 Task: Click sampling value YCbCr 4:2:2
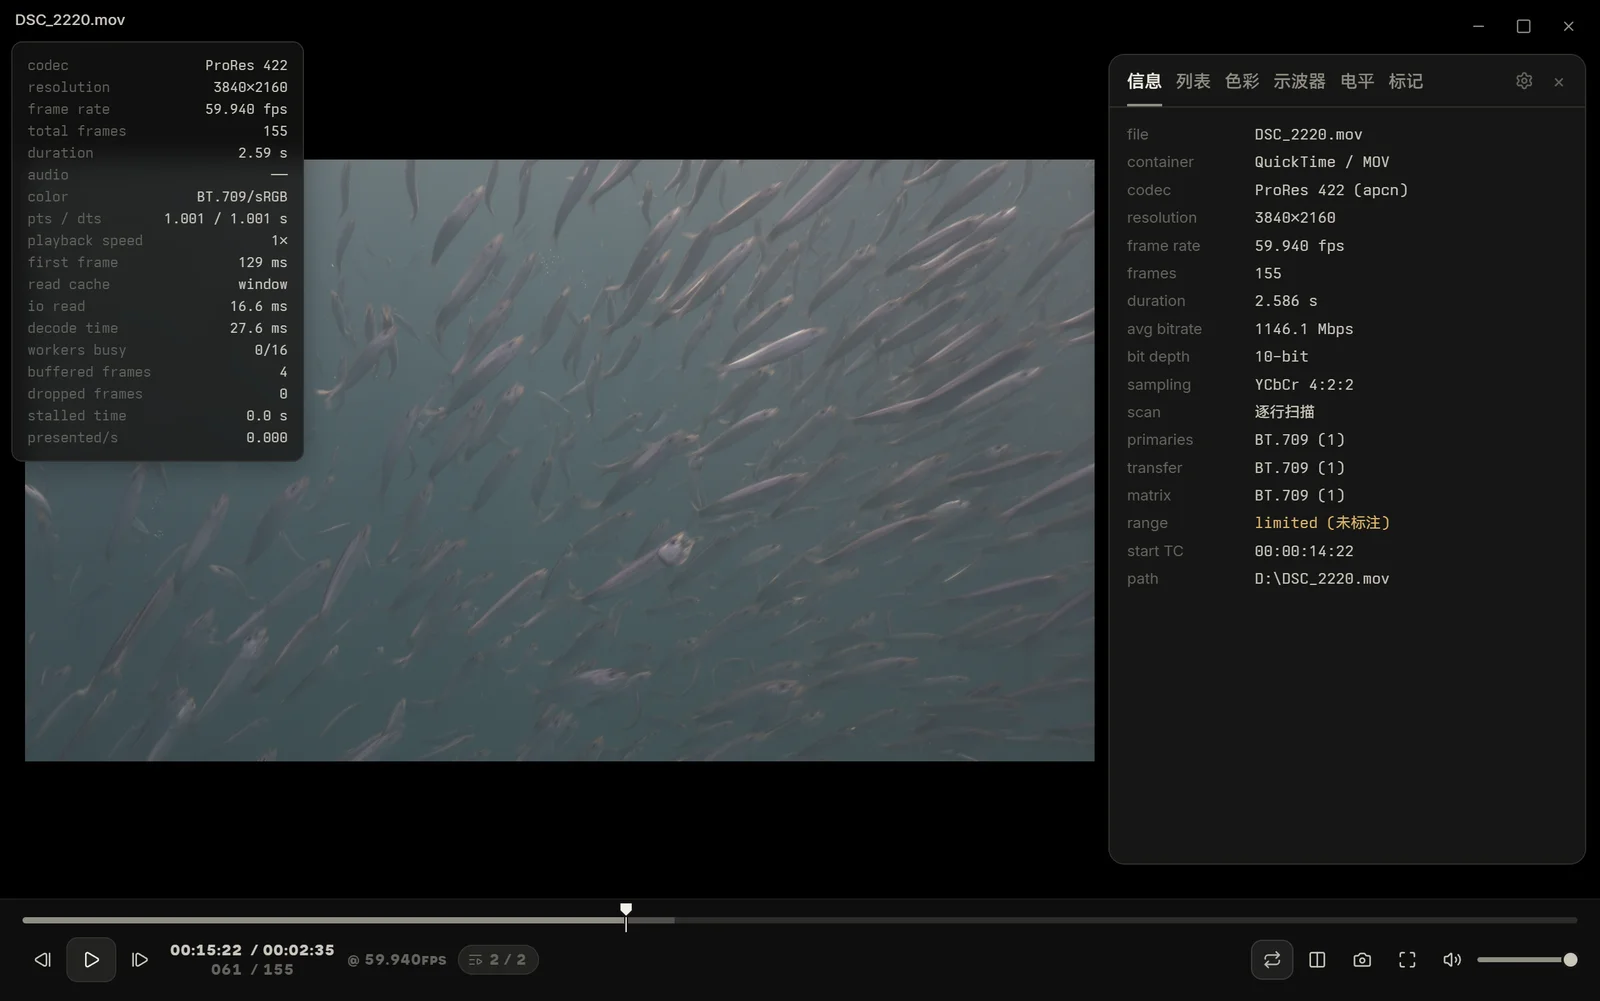(1304, 385)
